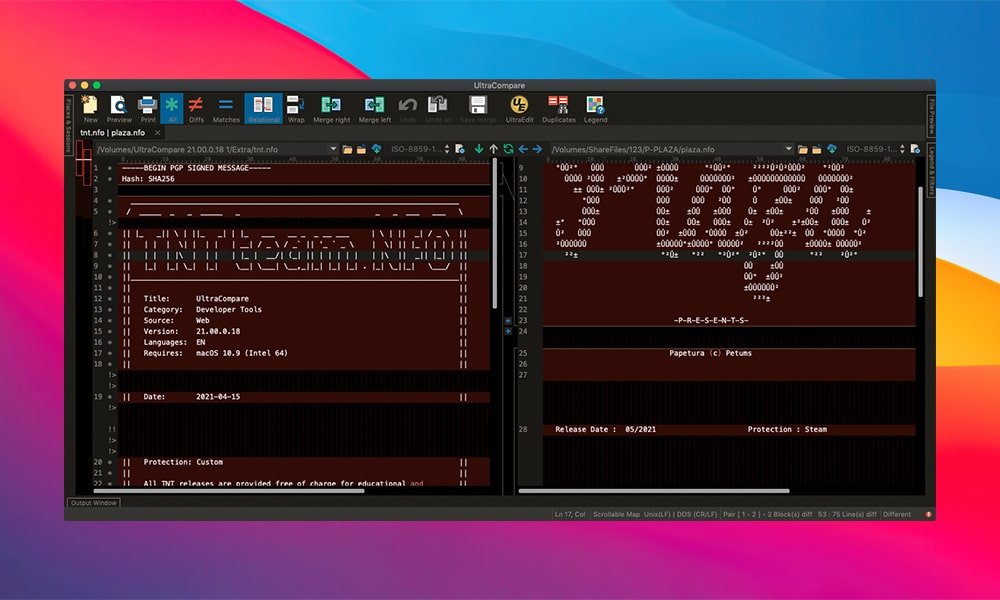This screenshot has width=1000, height=600.
Task: Click the Print icon in toolbar
Action: (147, 105)
